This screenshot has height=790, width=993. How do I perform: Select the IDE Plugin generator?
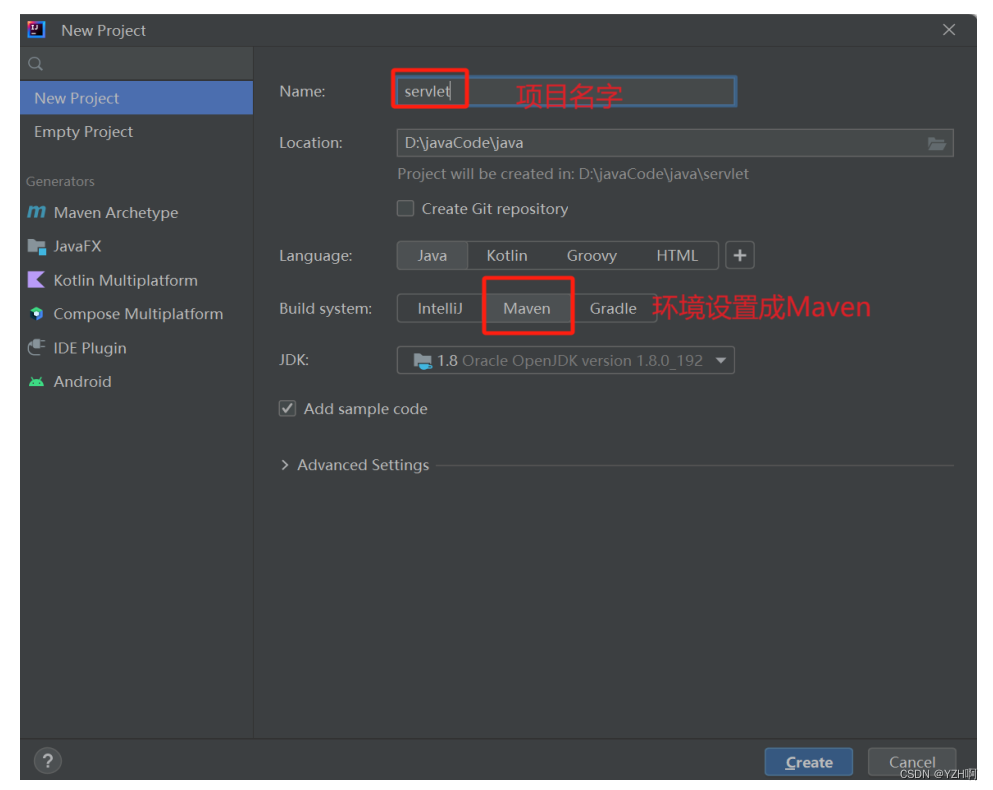(137, 348)
